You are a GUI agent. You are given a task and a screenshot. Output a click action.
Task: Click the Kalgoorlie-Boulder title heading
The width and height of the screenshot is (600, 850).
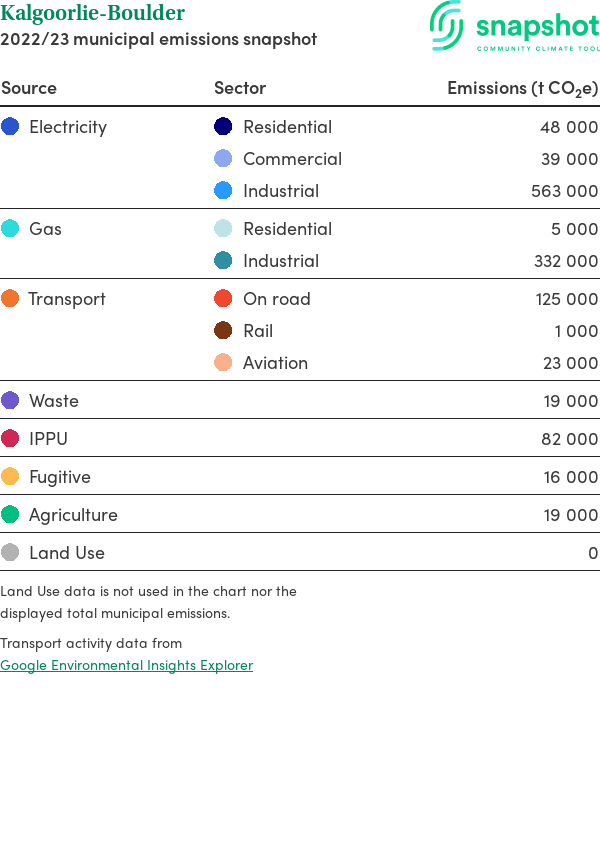click(92, 14)
